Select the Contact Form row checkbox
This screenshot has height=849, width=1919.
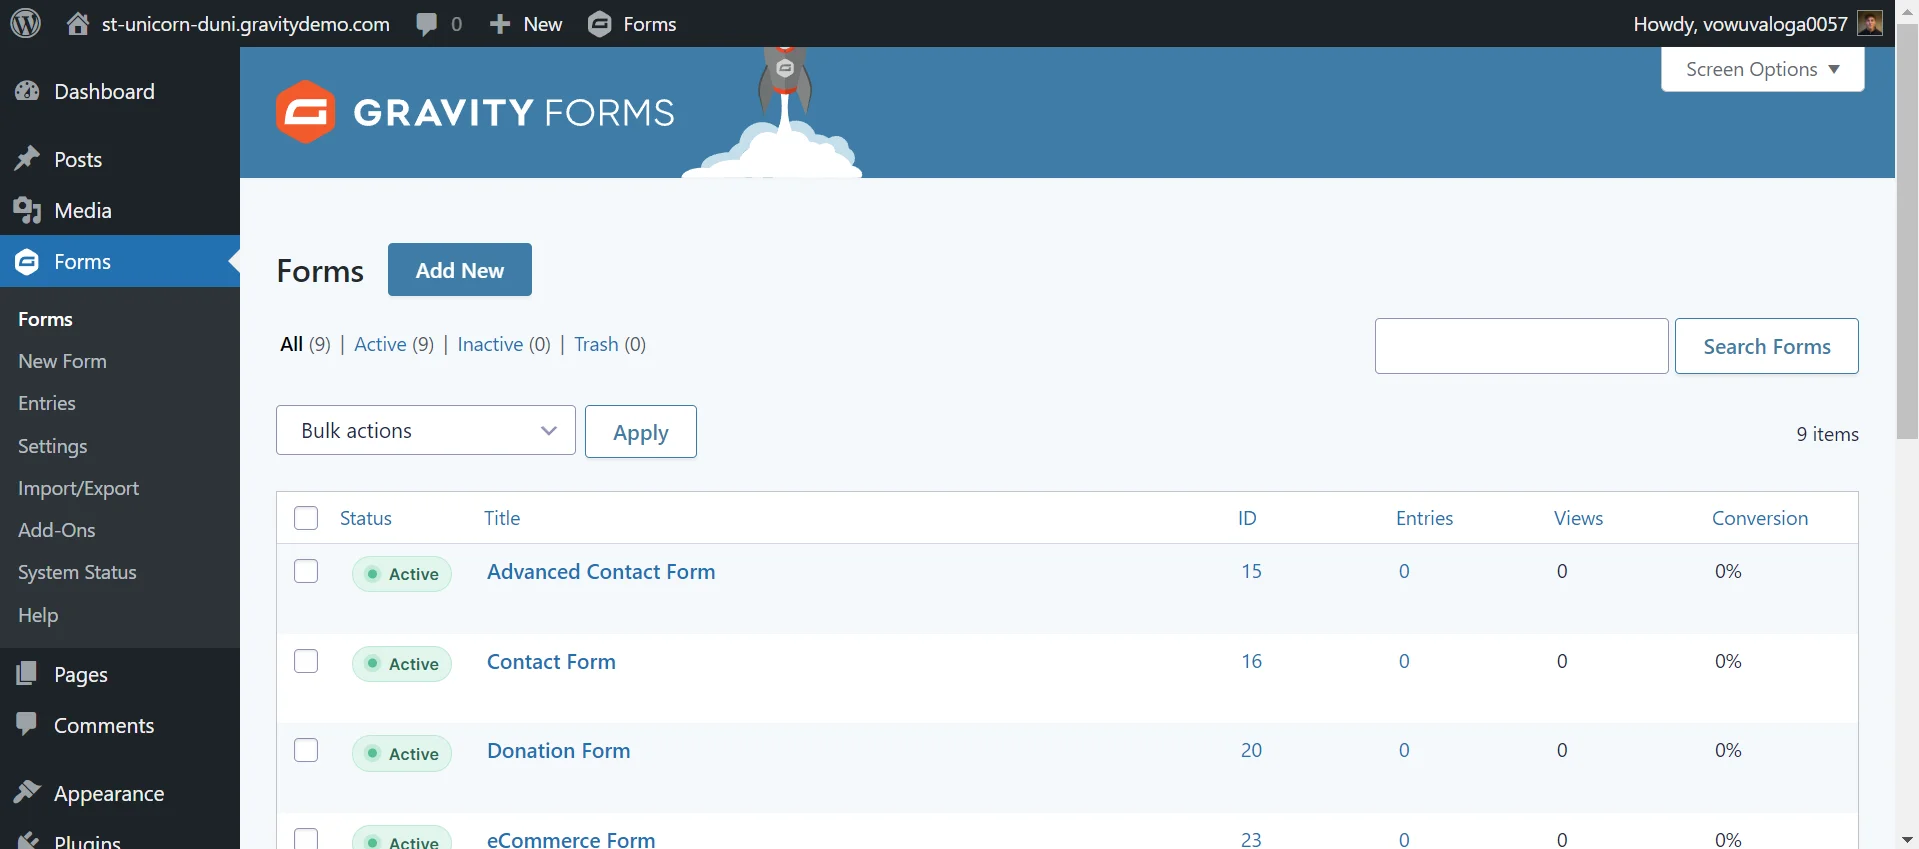click(306, 661)
